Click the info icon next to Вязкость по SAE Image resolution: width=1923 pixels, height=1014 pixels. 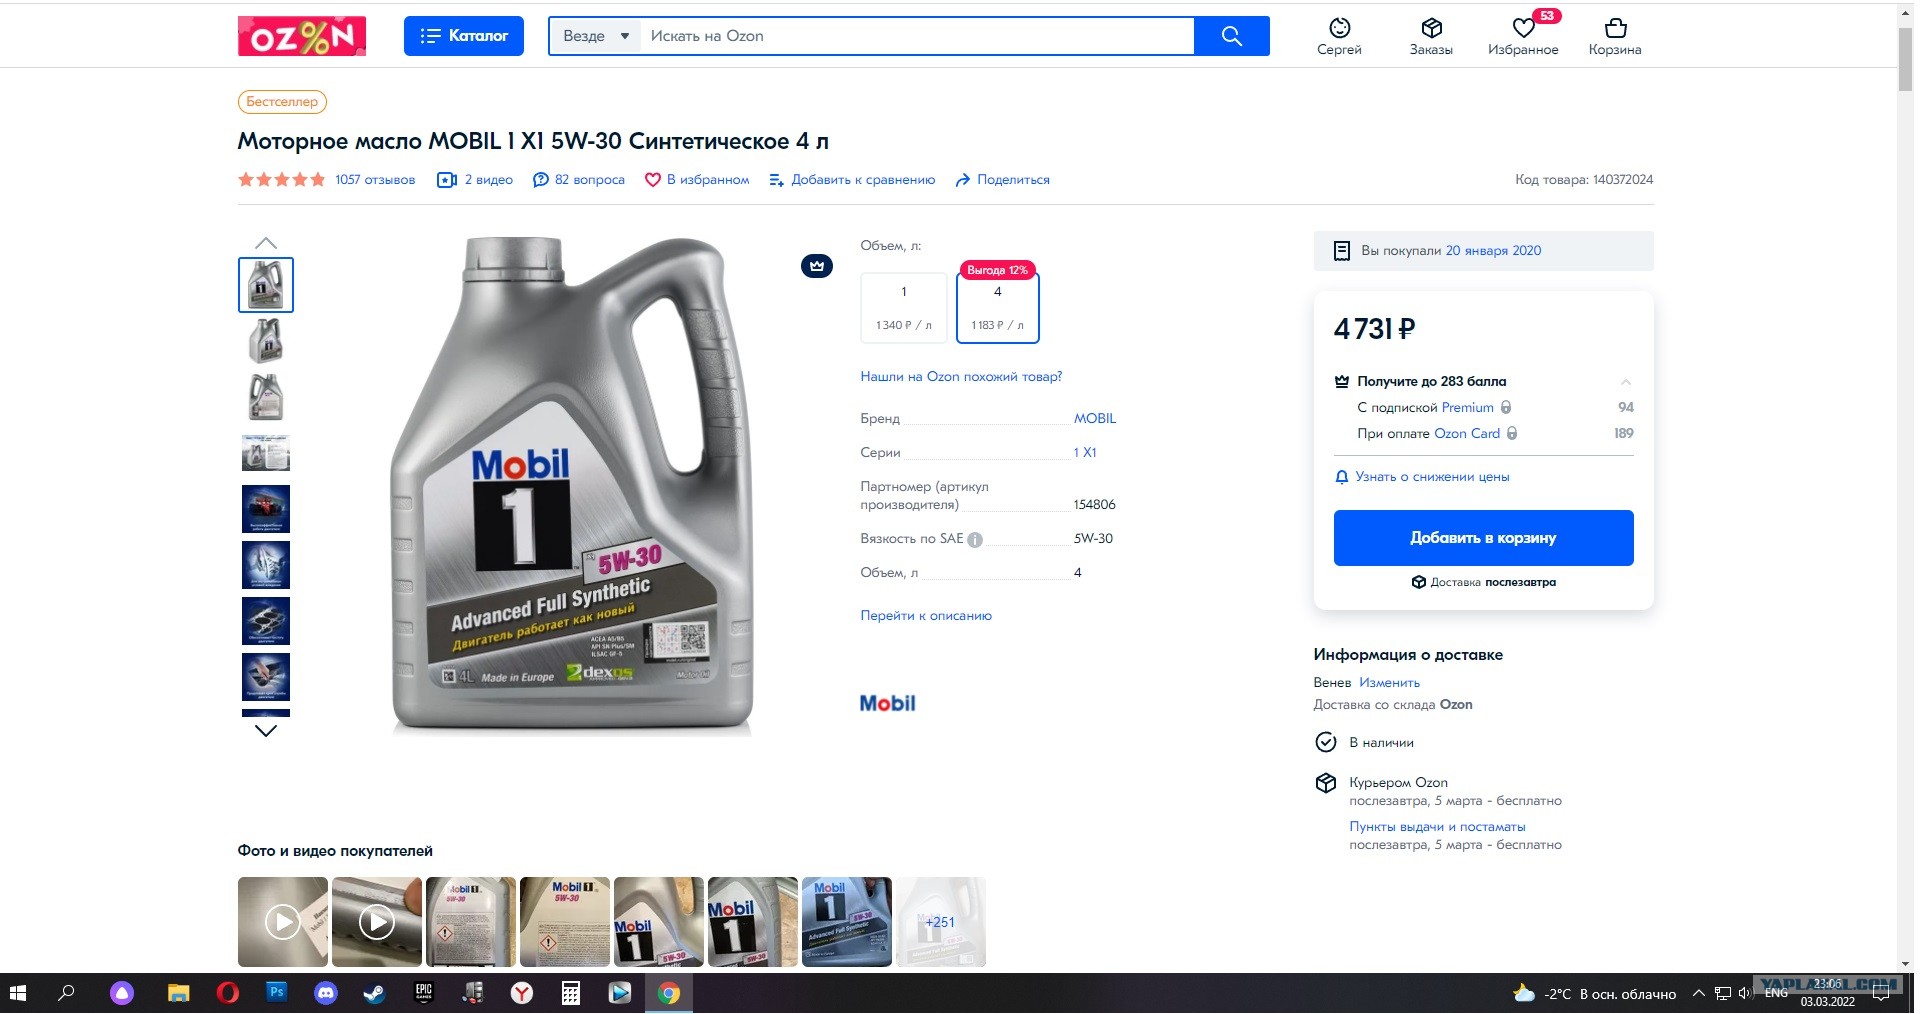pyautogui.click(x=975, y=540)
